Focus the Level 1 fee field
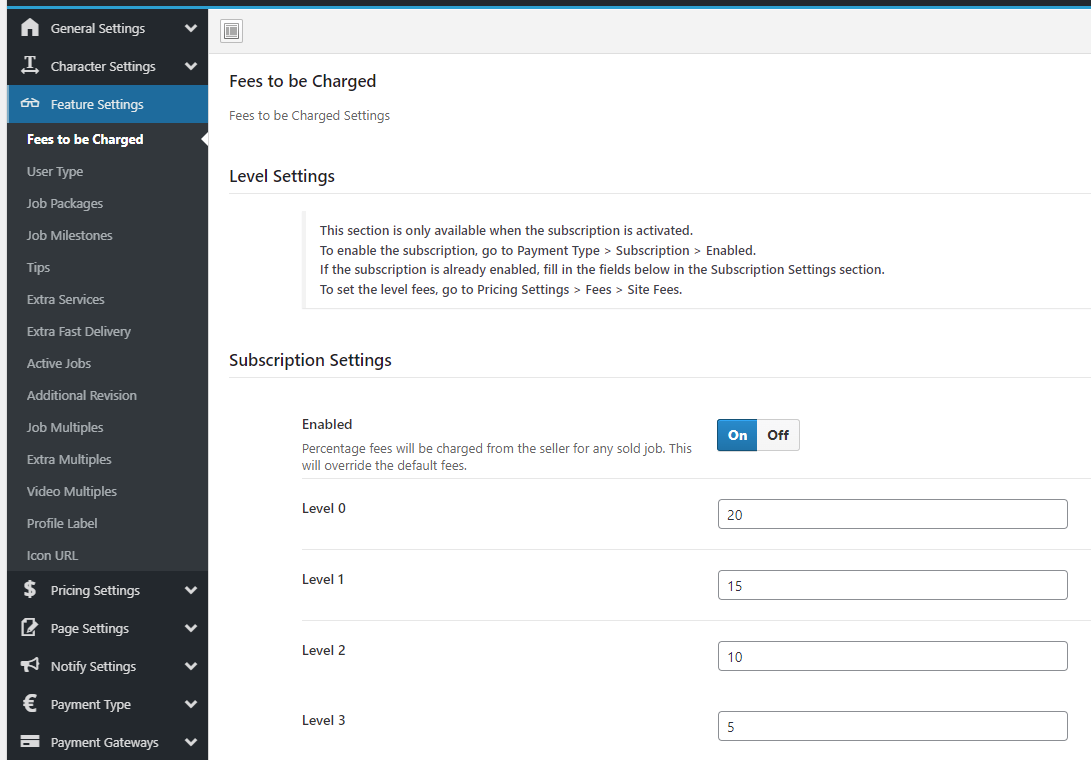The image size is (1091, 760). 893,585
